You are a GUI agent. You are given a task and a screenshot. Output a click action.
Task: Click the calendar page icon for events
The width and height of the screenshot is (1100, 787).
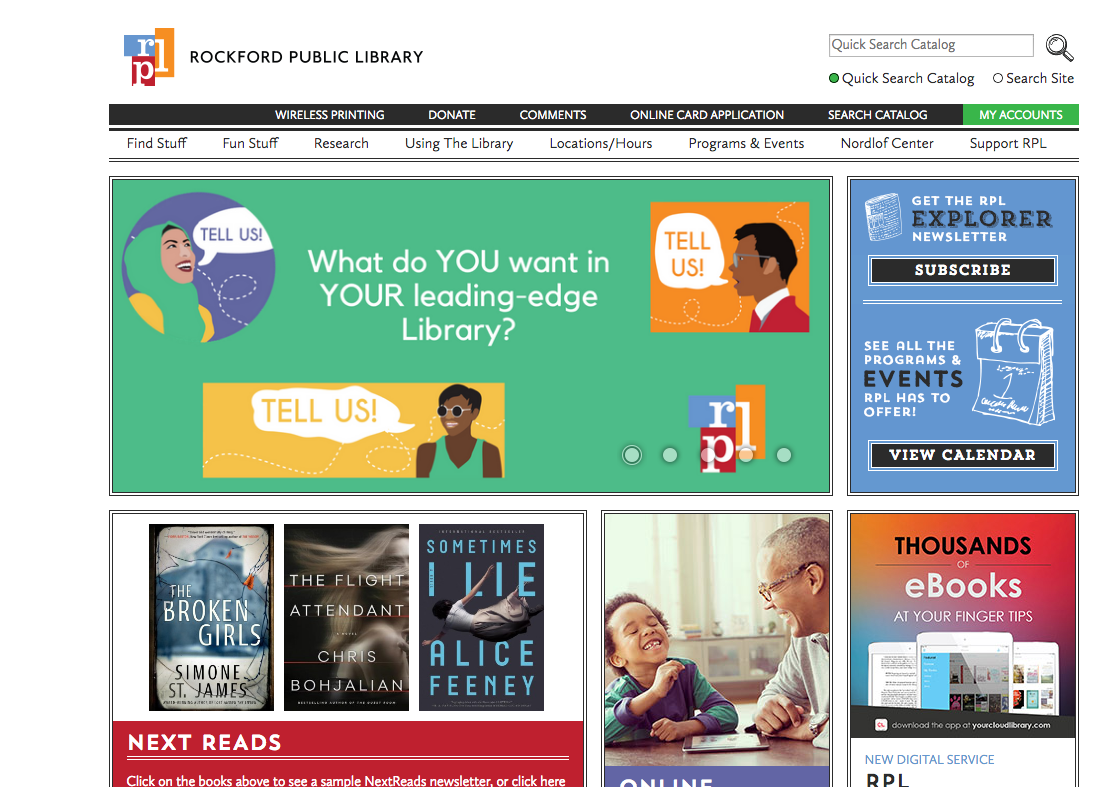click(1014, 371)
